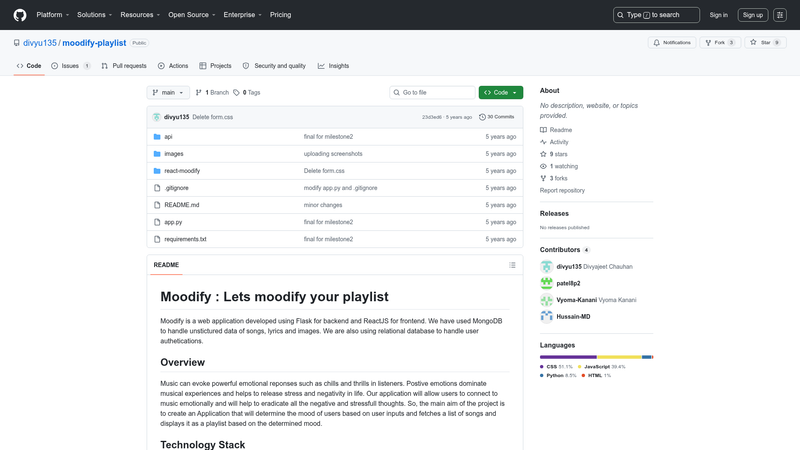Open the react-moodify folder
The image size is (800, 450).
182,171
